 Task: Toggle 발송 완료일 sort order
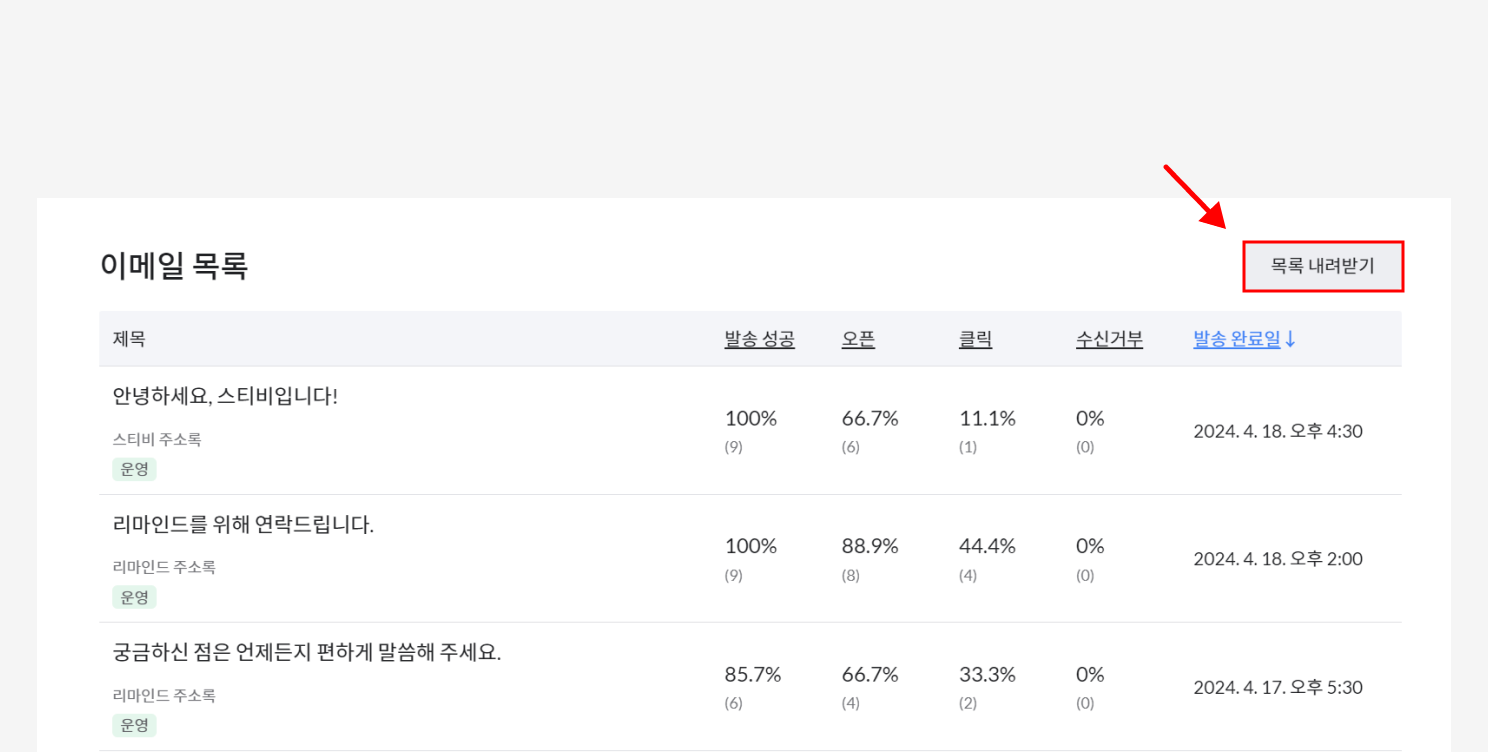(x=1236, y=339)
